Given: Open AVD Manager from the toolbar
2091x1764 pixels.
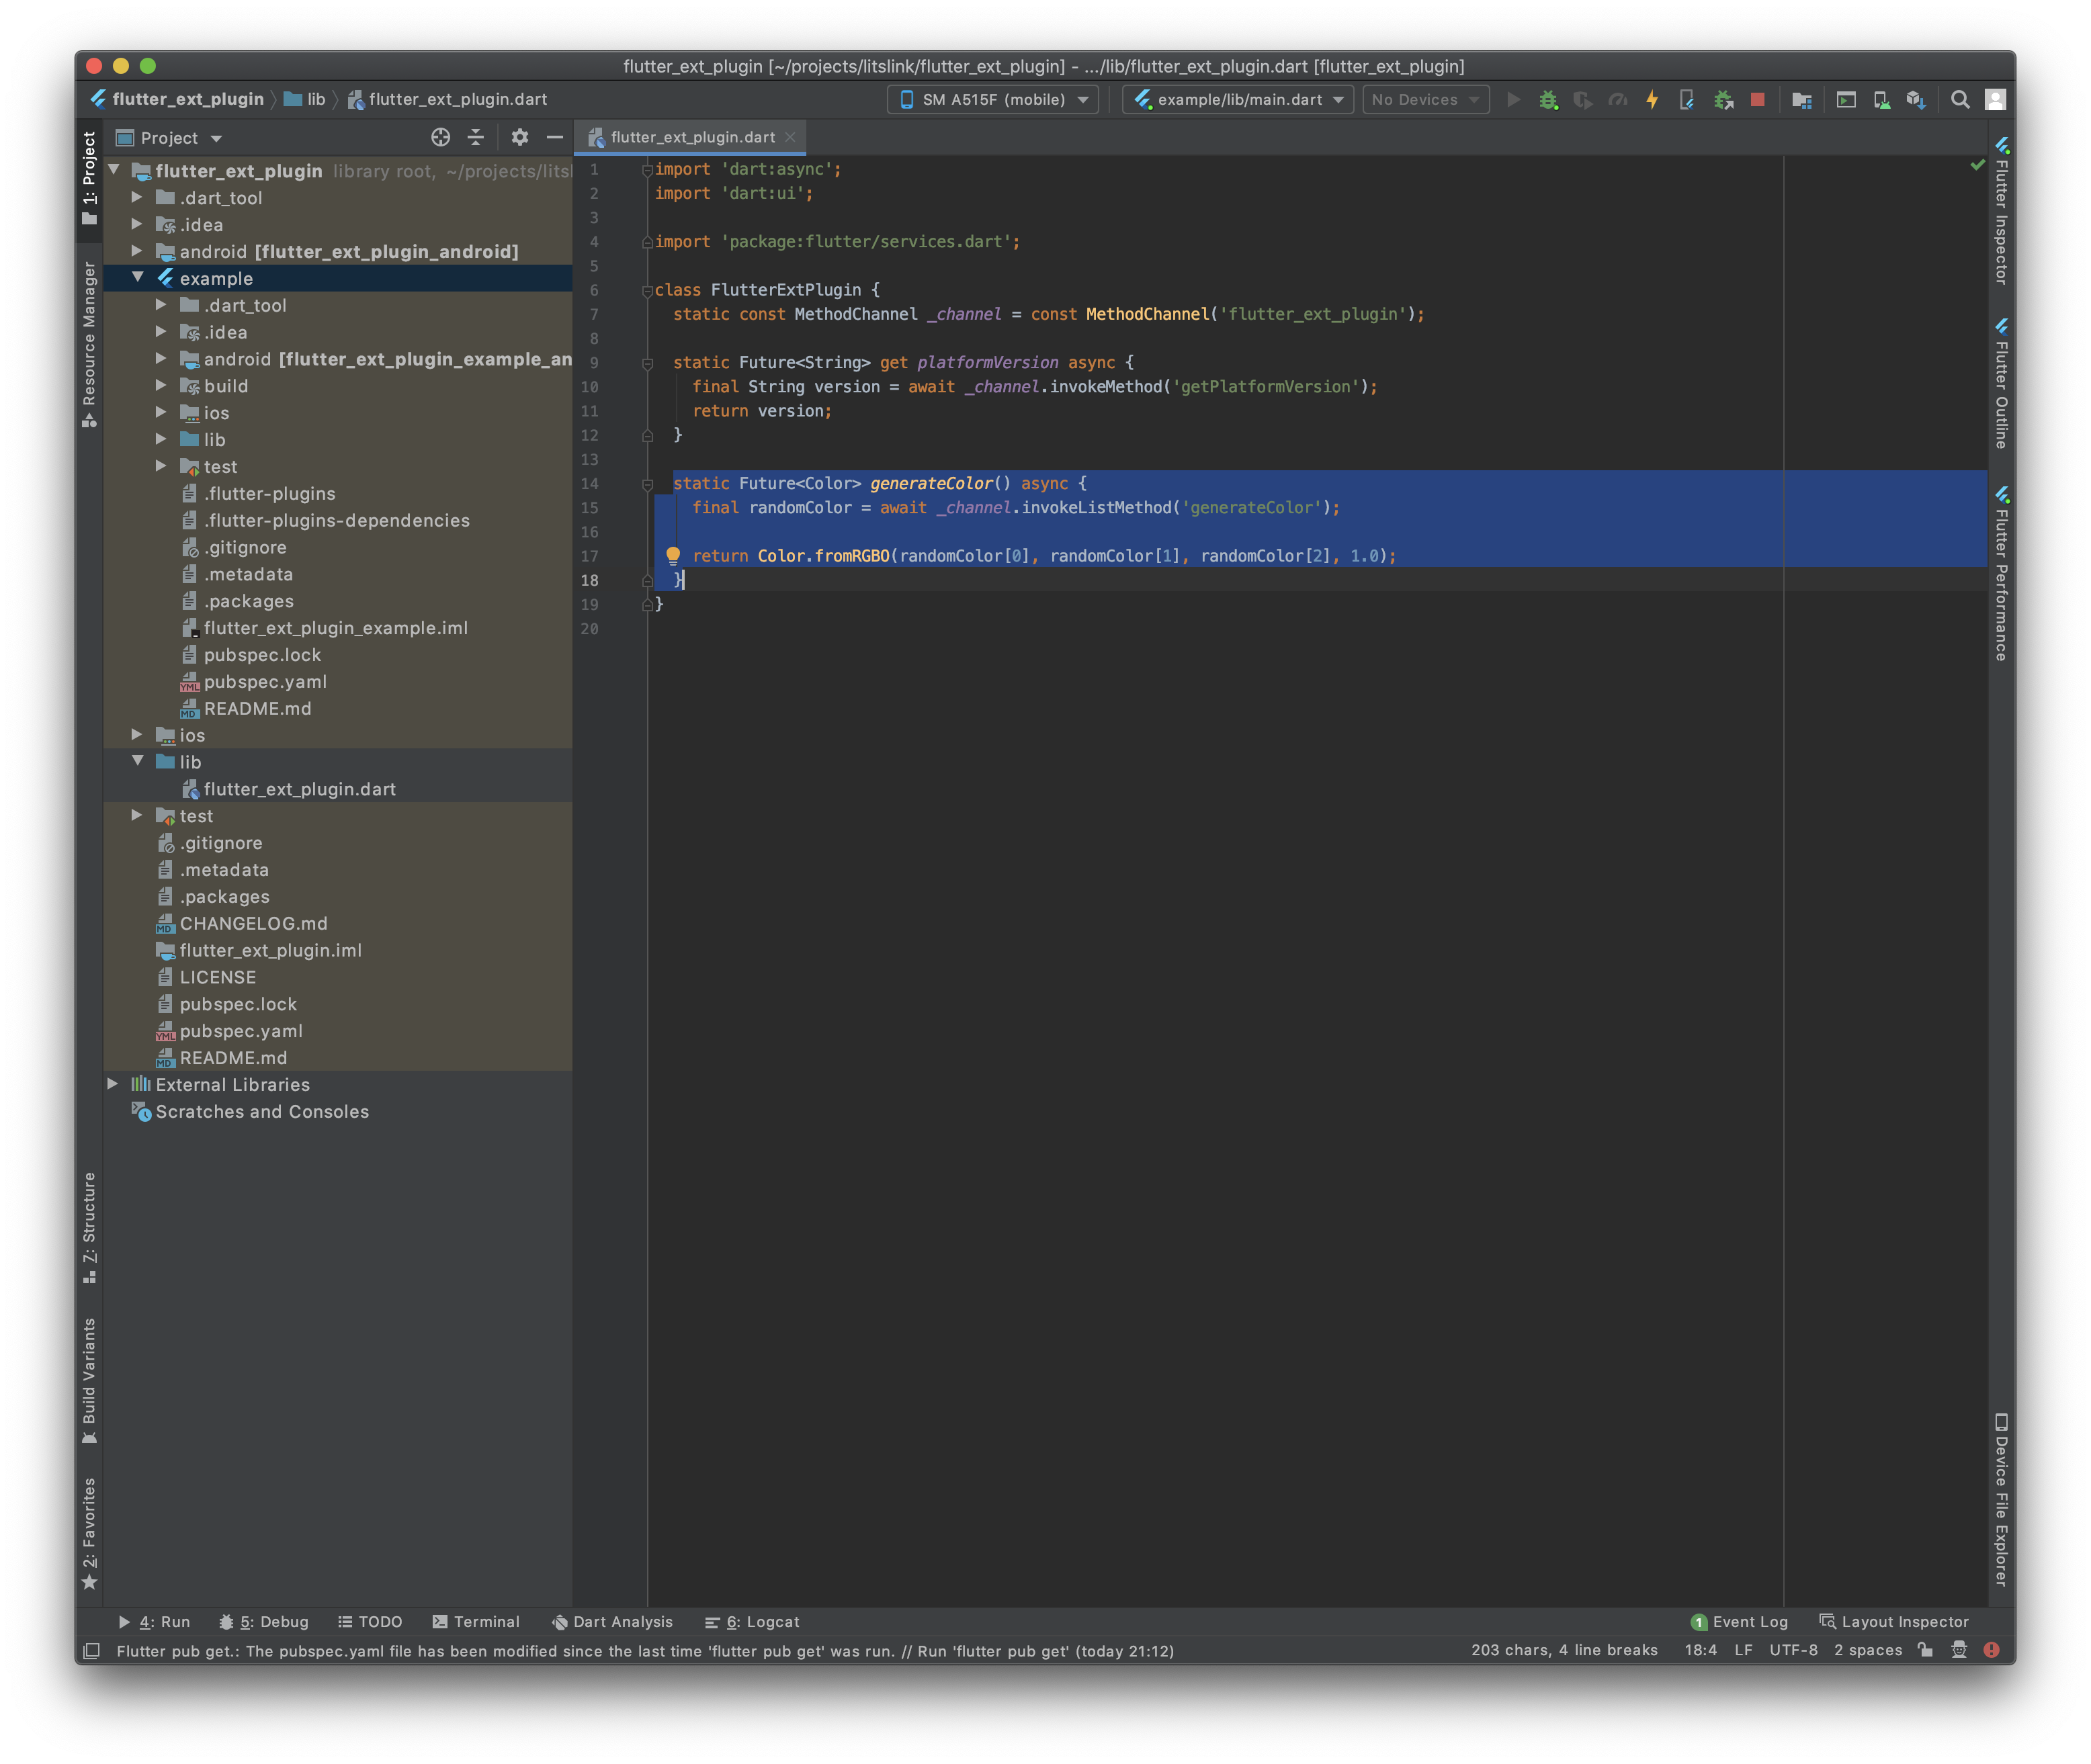Looking at the screenshot, I should pos(1881,100).
